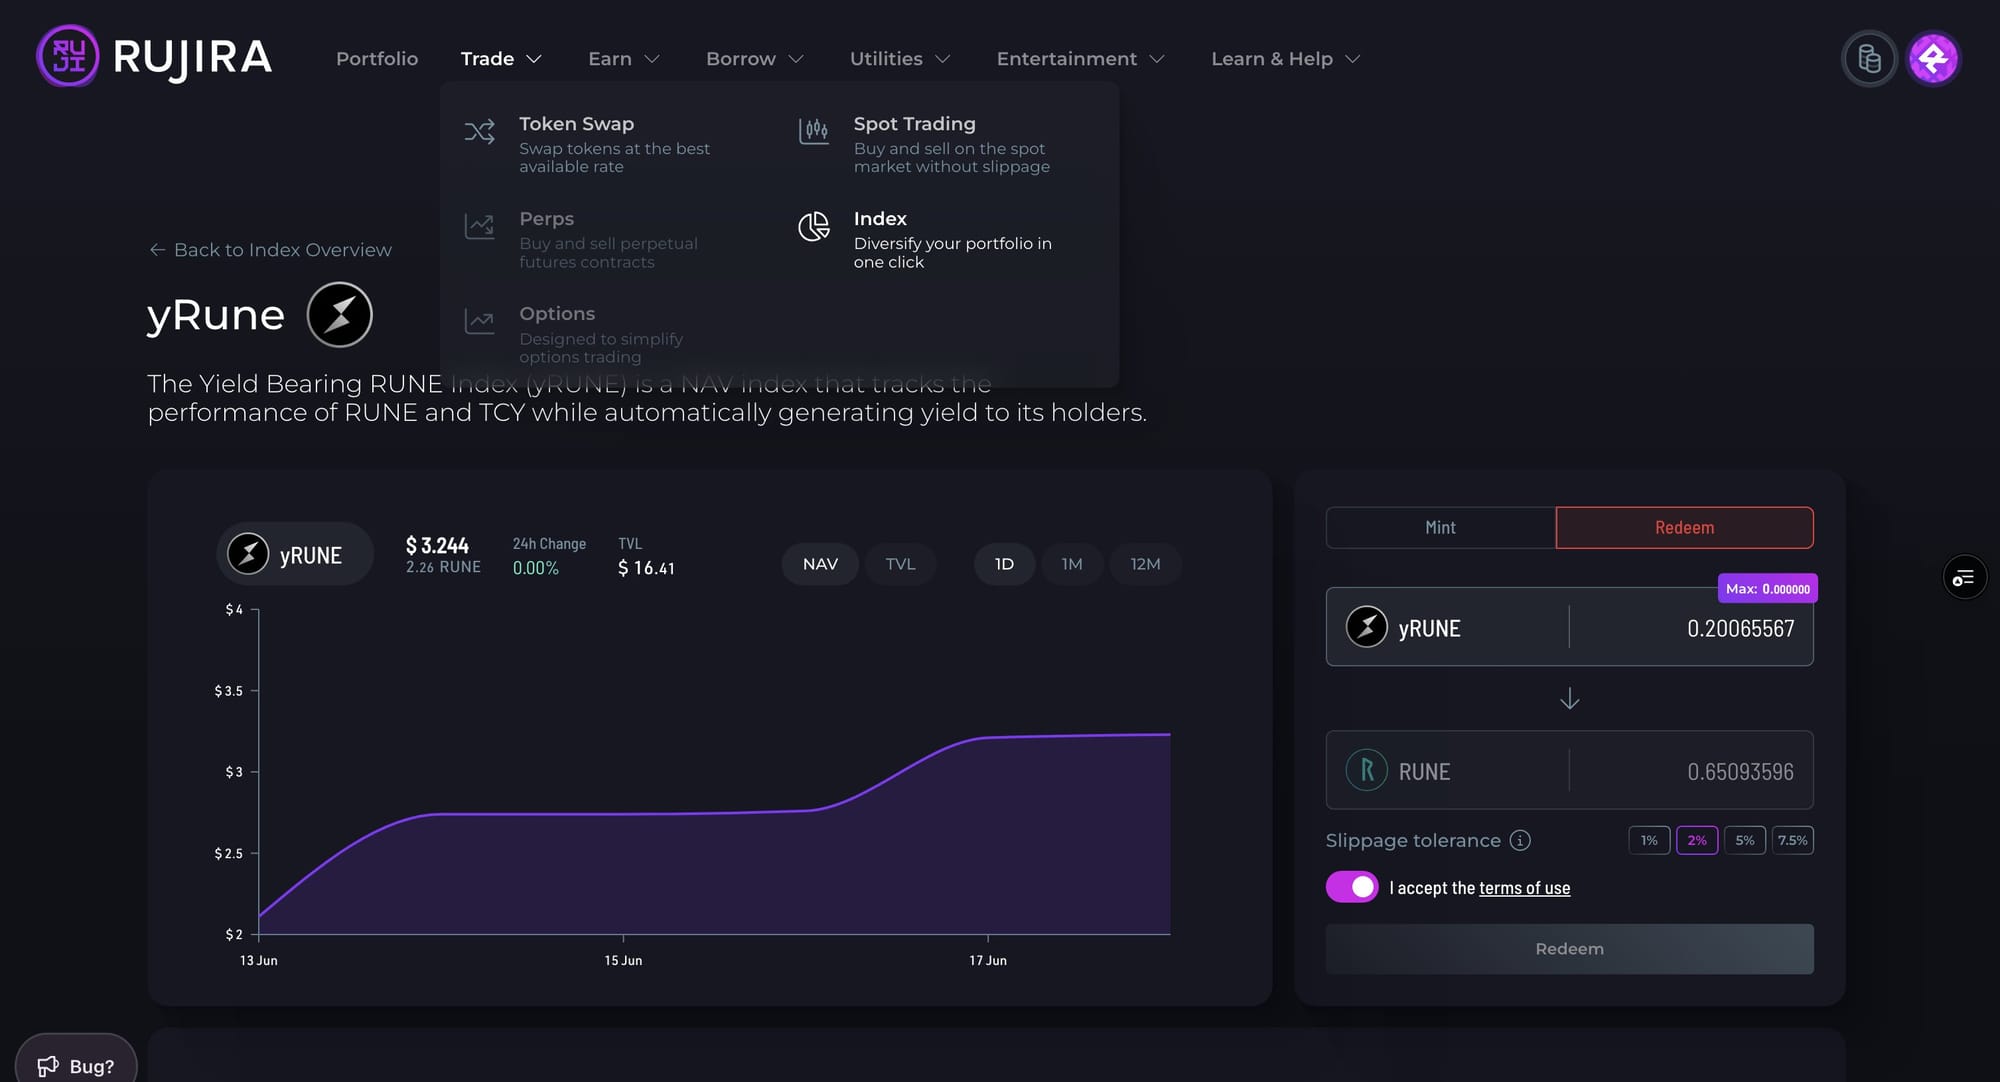
Task: Open the coins wallet icon
Action: click(x=1868, y=59)
